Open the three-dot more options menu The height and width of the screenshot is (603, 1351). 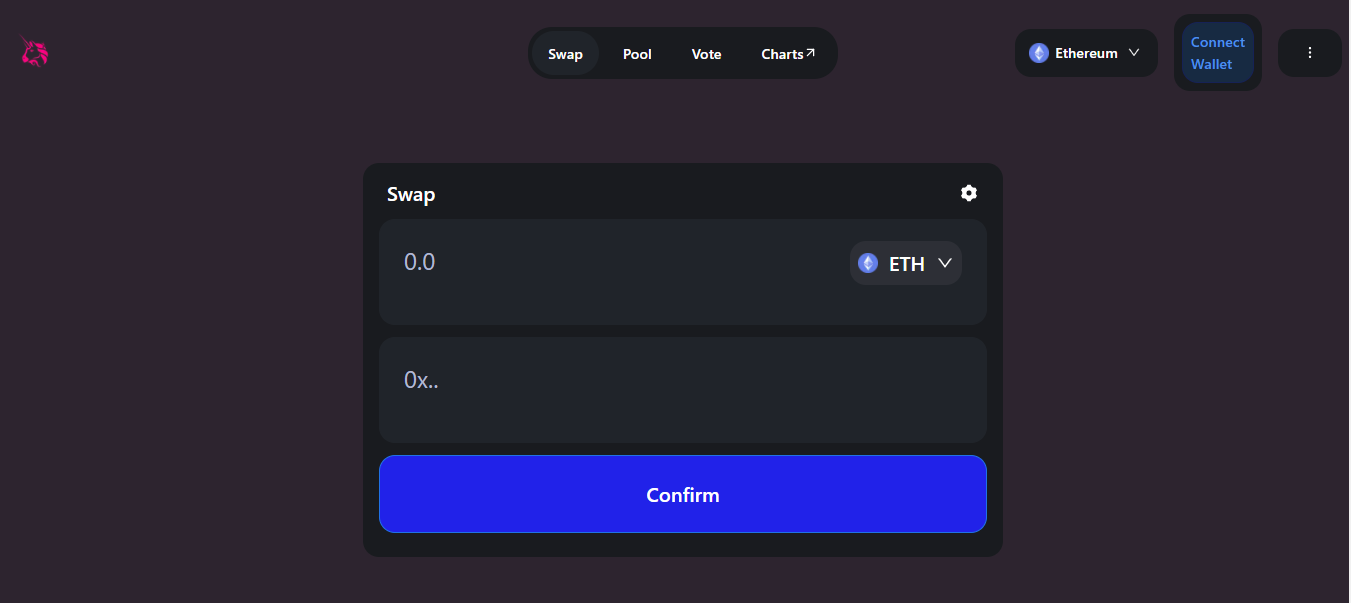[x=1310, y=53]
